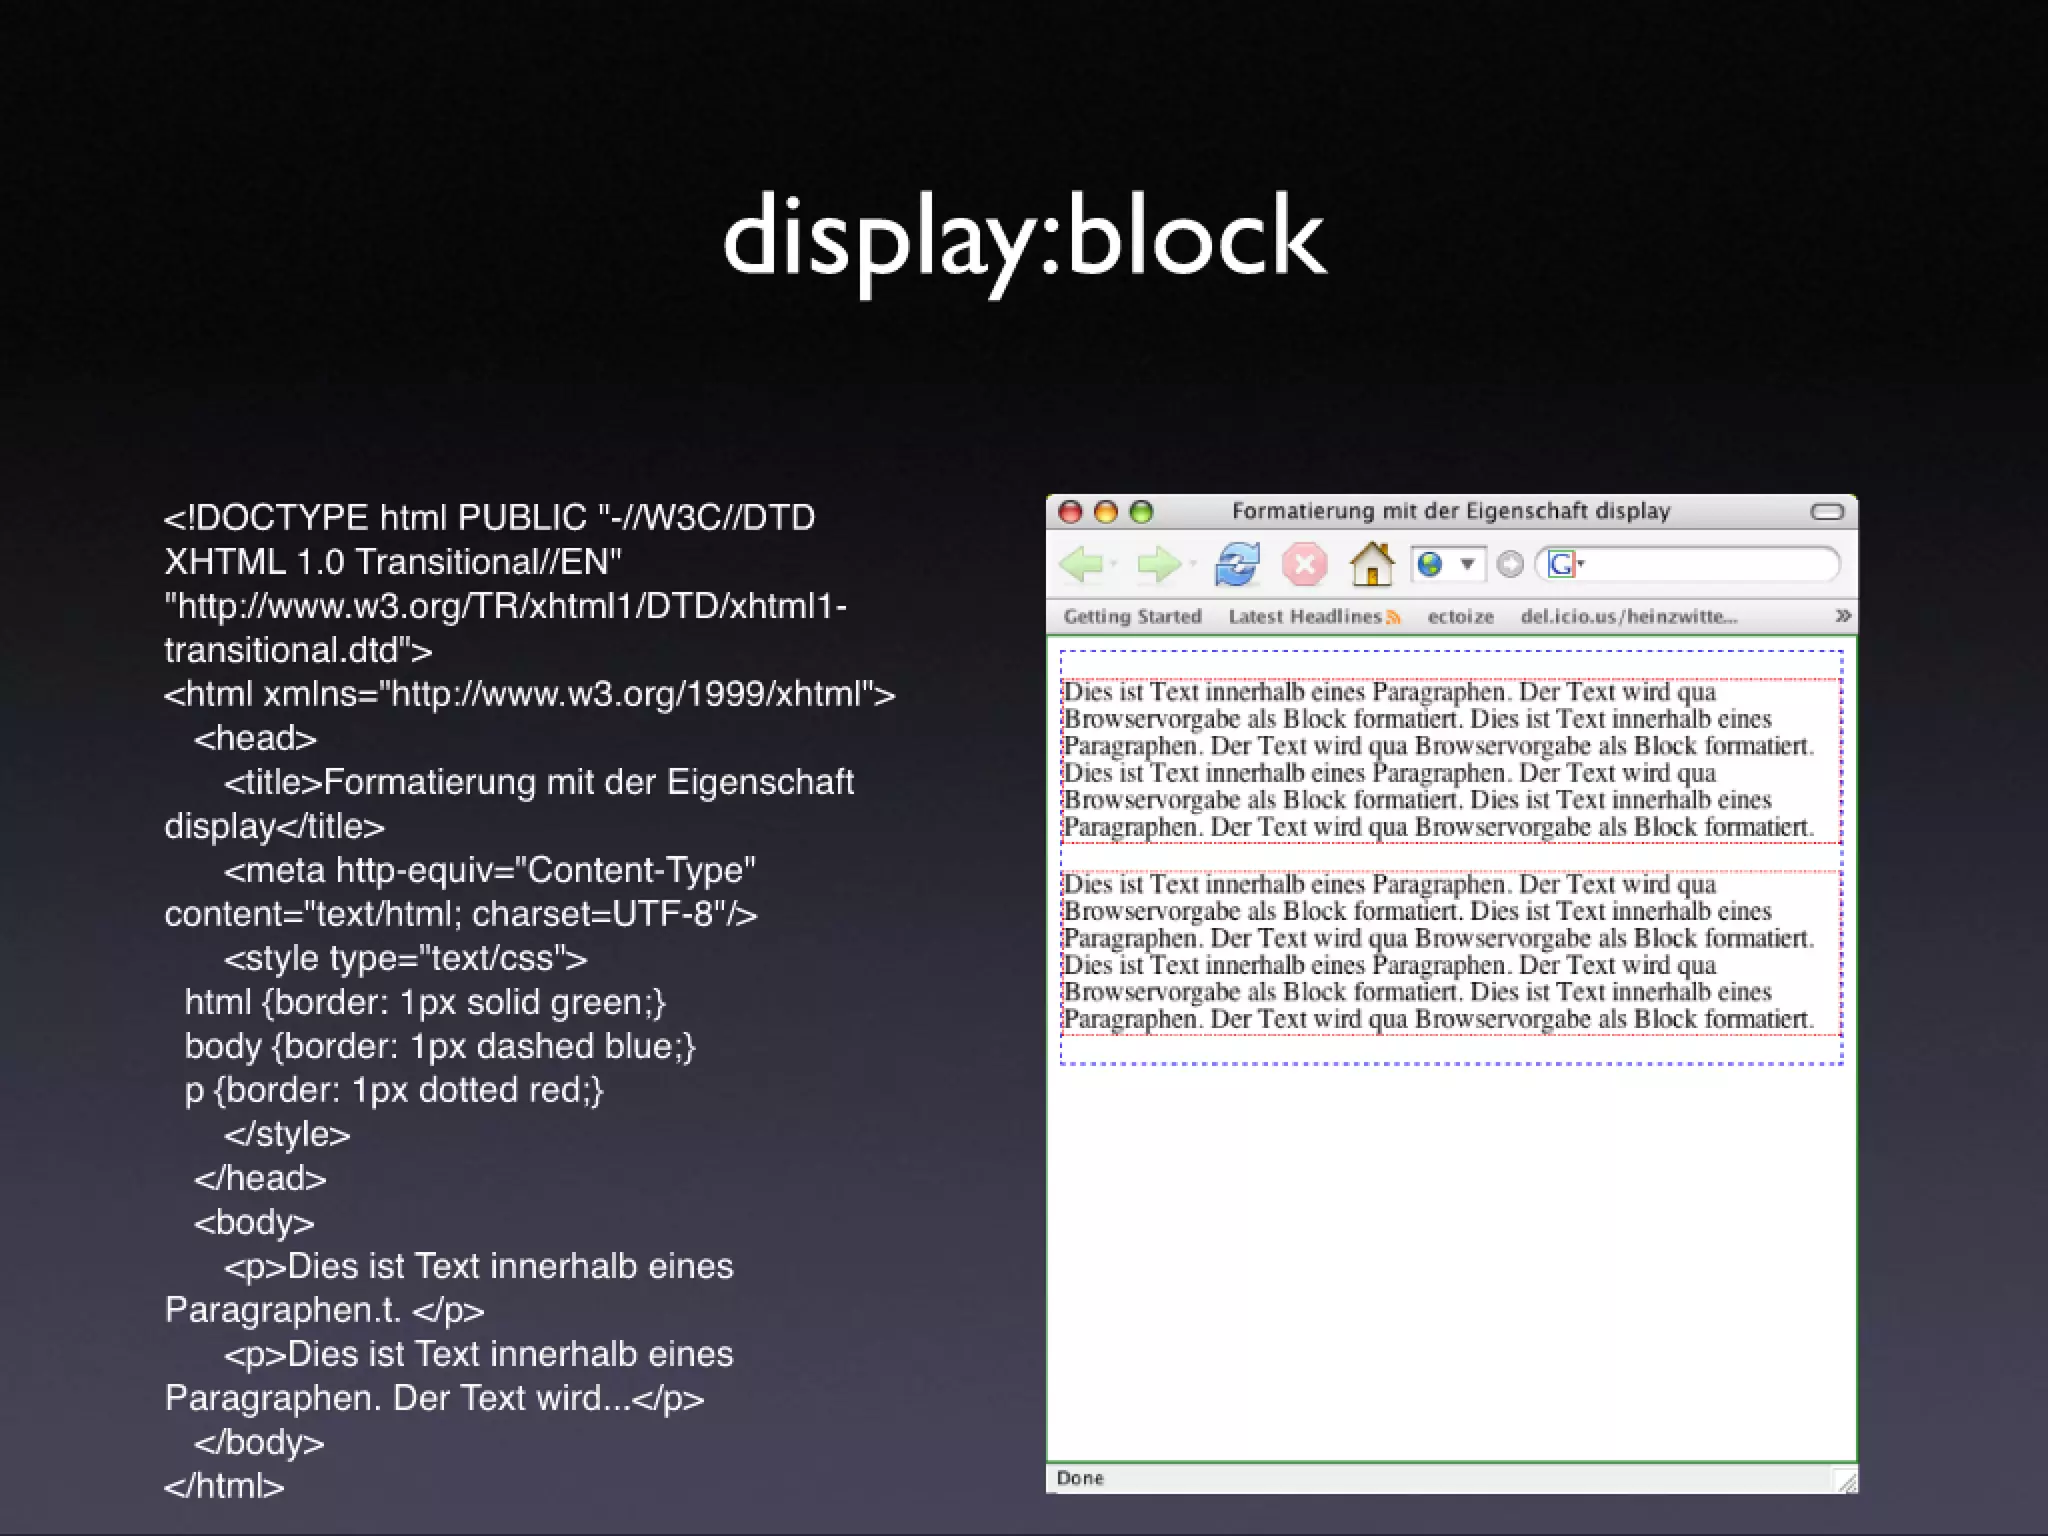Click the green zoom window button
The image size is (2048, 1536).
pyautogui.click(x=1141, y=512)
